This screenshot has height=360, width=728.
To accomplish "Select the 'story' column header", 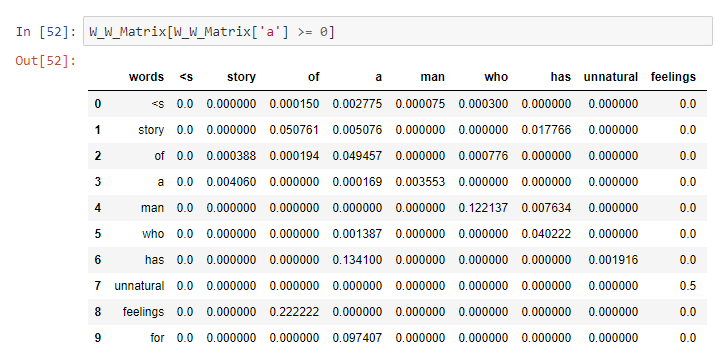I will 241,77.
